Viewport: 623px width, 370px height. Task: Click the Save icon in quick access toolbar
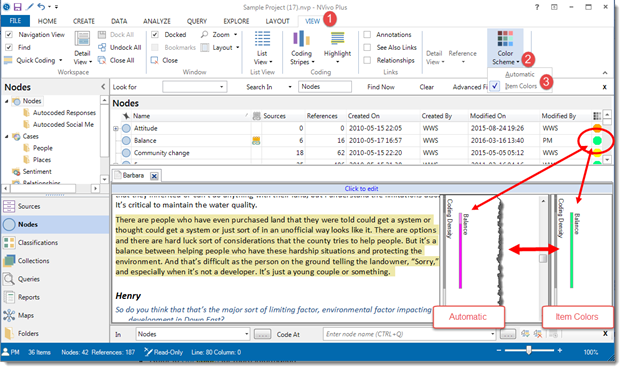(x=17, y=7)
